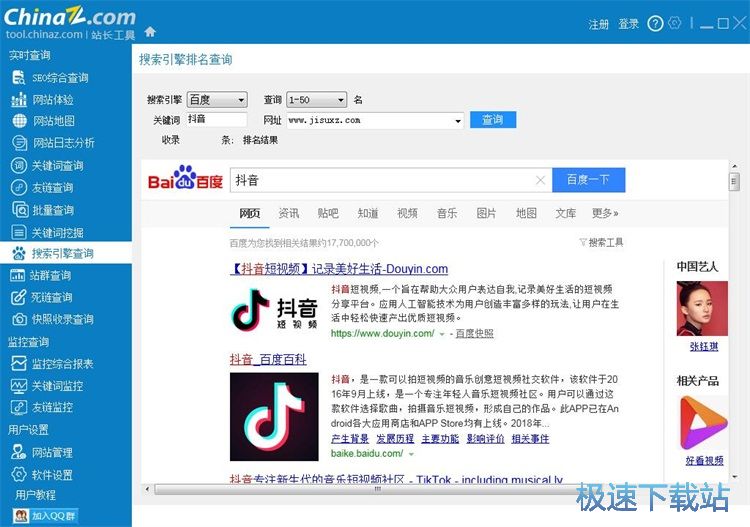Click the 关键词监控 monitor icon
The width and height of the screenshot is (750, 527).
tap(19, 385)
